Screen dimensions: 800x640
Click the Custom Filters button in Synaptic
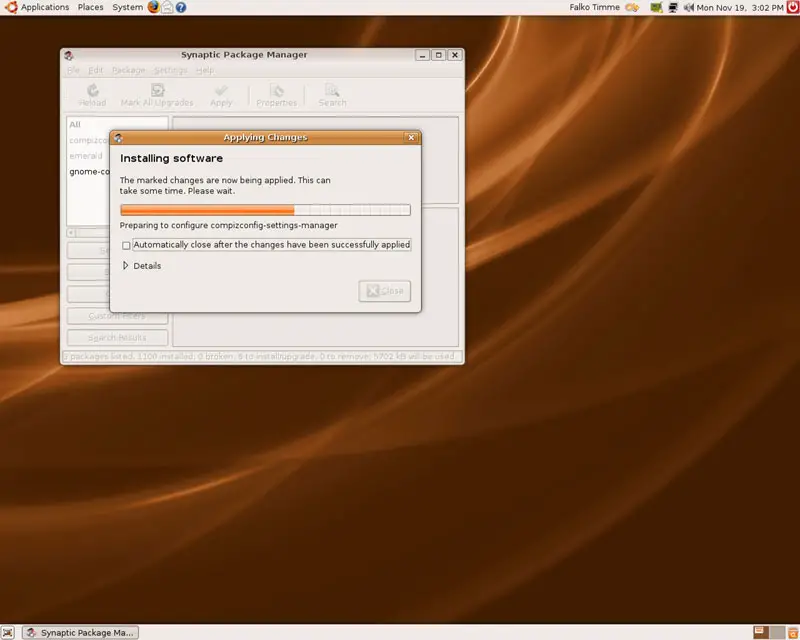[117, 316]
